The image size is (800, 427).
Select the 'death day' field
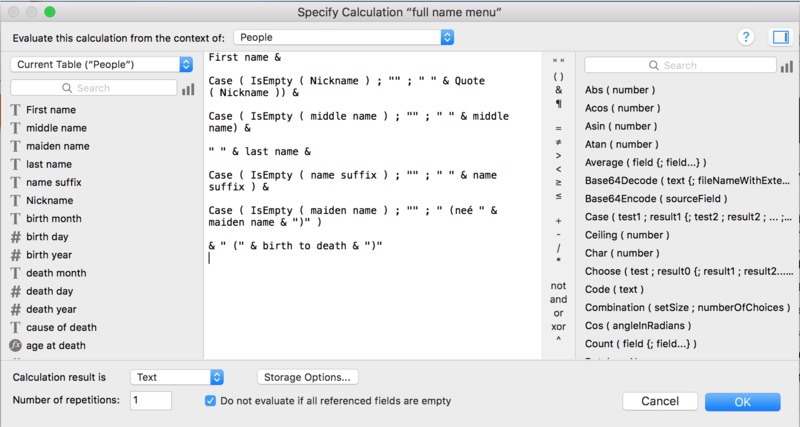point(49,291)
